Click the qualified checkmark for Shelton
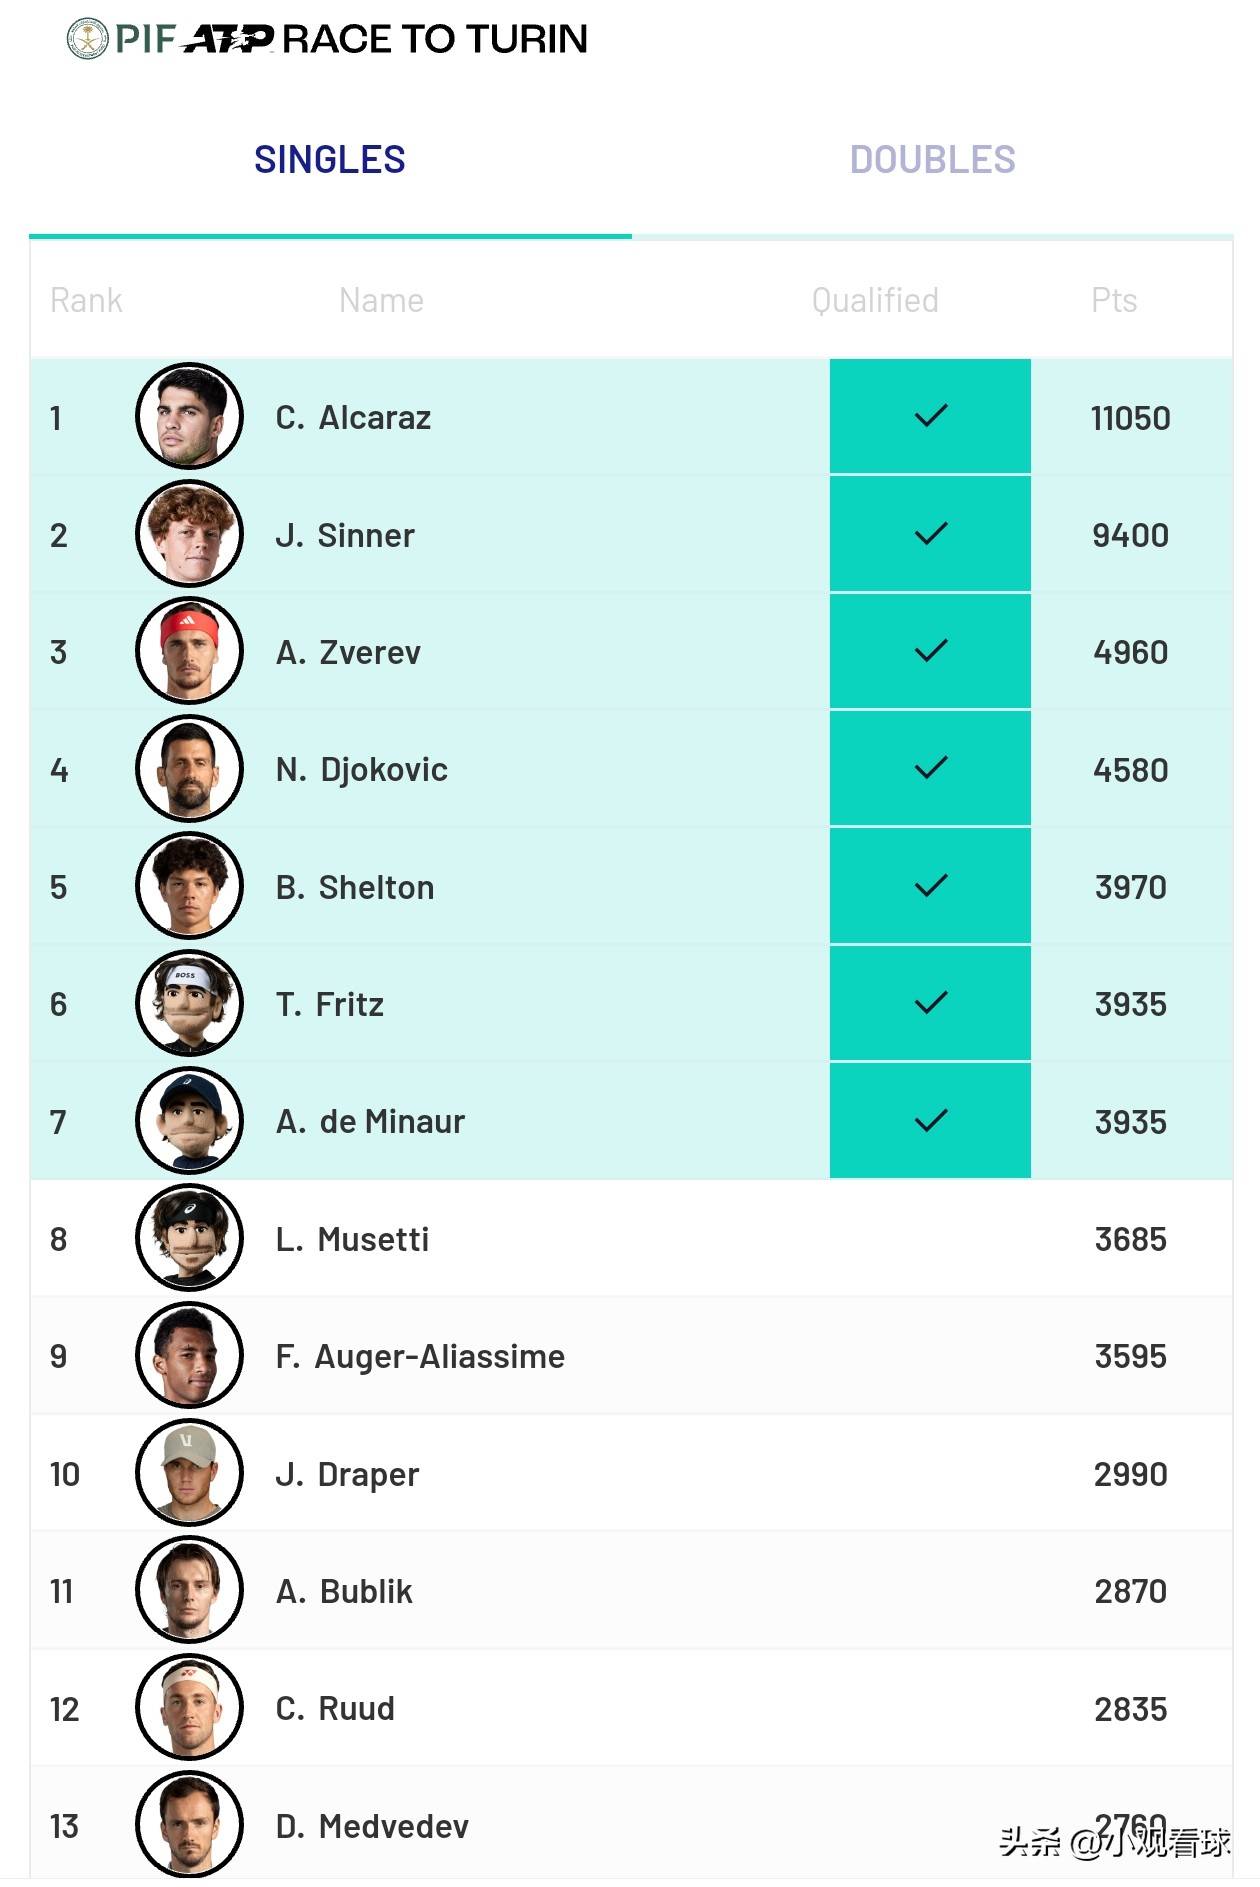Viewport: 1260px width, 1887px height. tap(930, 886)
